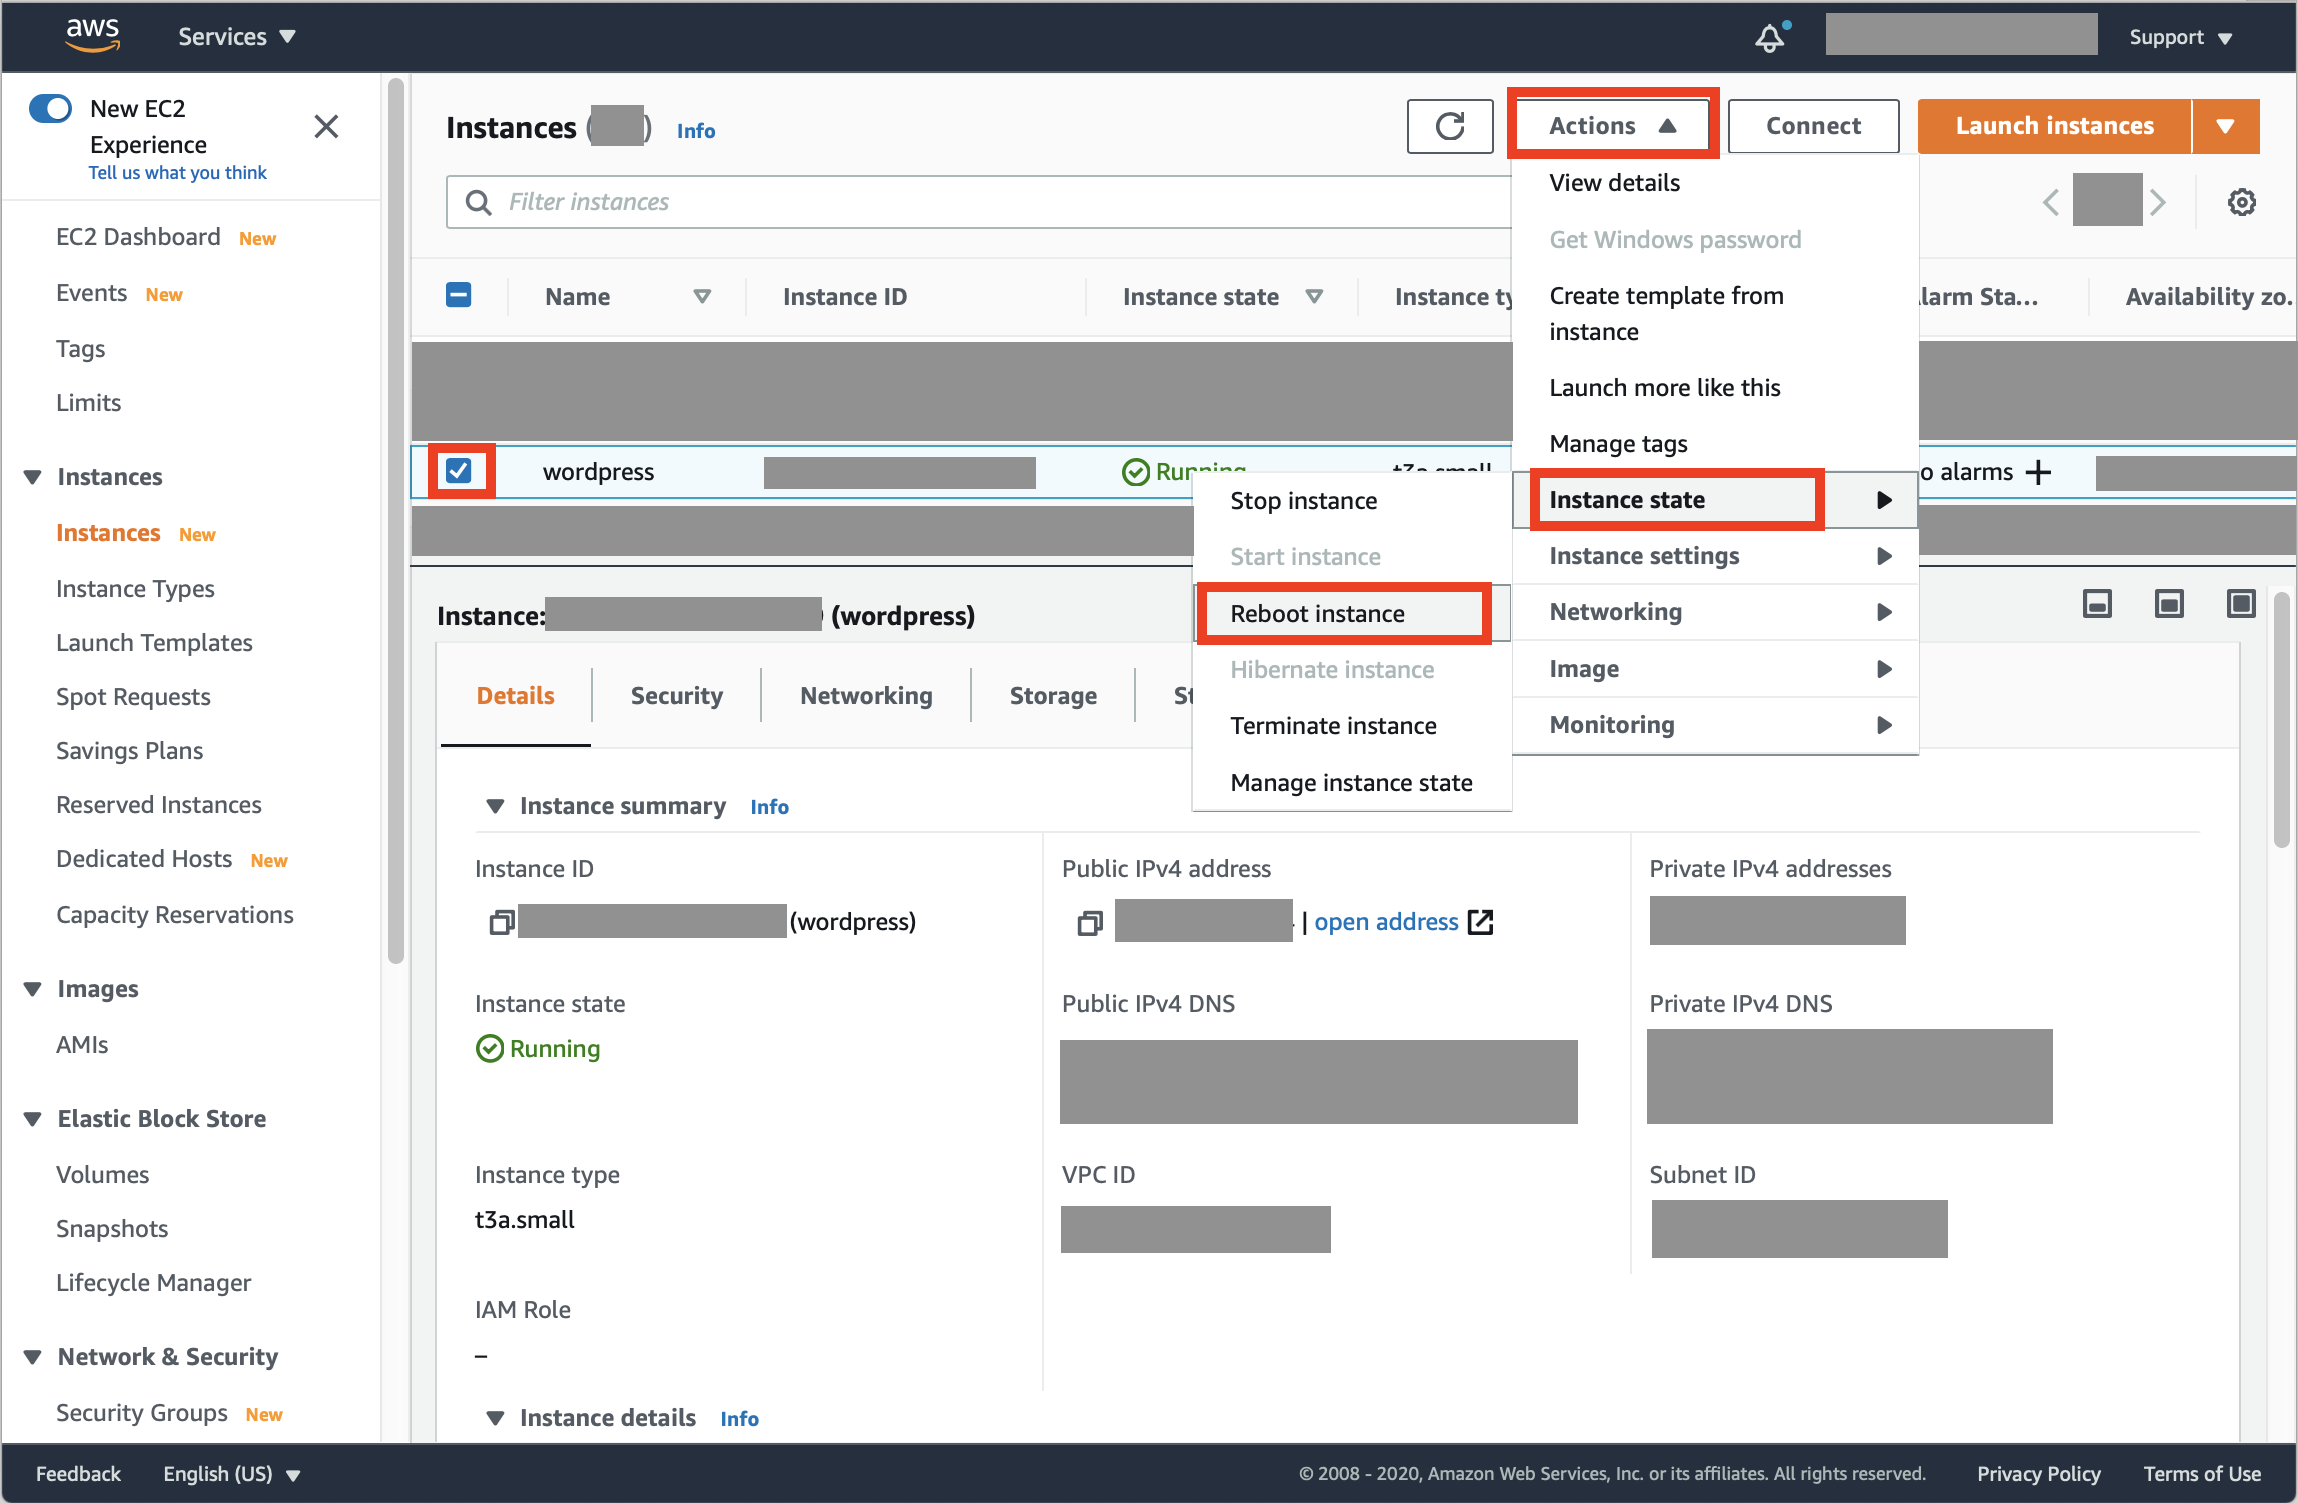This screenshot has height=1503, width=2298.
Task: Collapse the Actions dropdown
Action: coord(1613,126)
